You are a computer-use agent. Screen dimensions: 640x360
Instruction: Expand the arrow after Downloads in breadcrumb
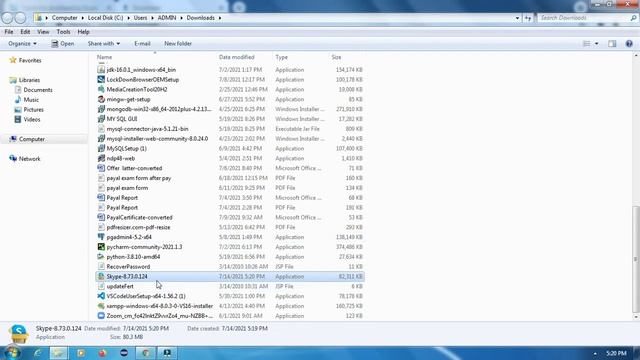coord(220,18)
